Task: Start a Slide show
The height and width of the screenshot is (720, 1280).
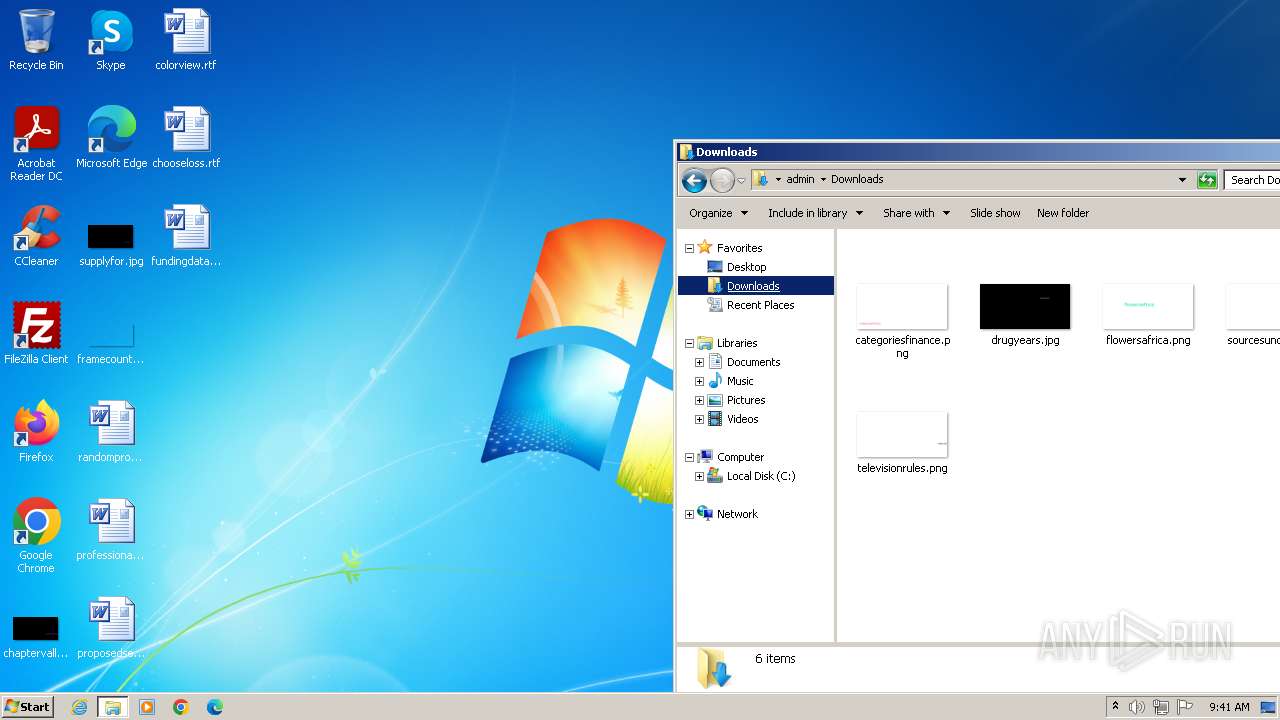Action: pyautogui.click(x=995, y=213)
